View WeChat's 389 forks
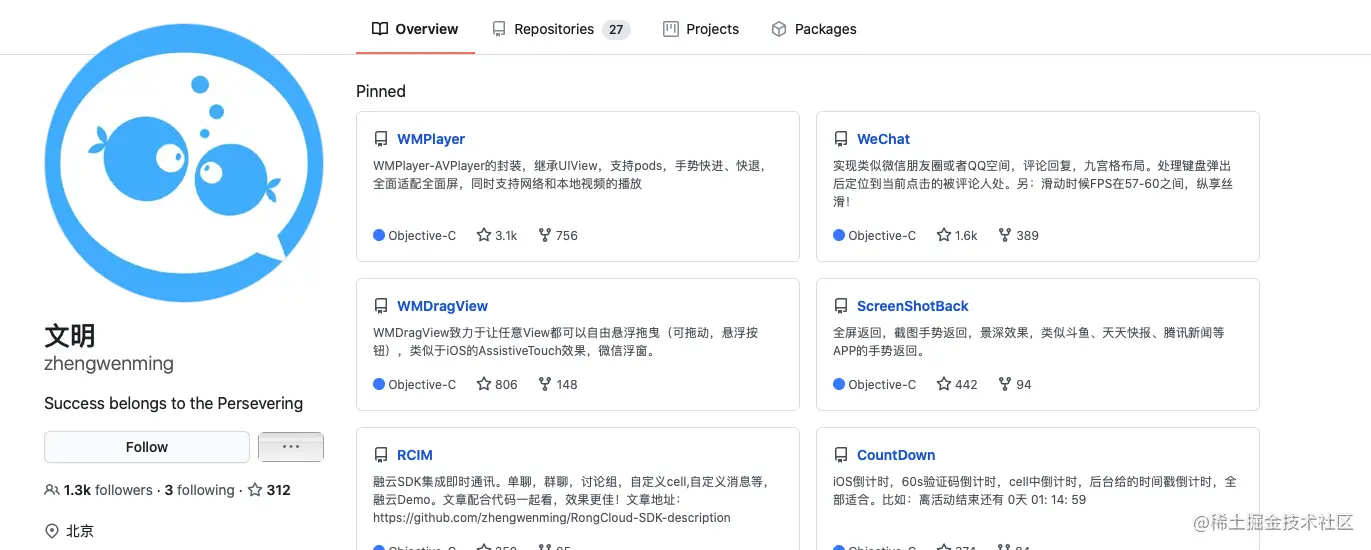Screen dimensions: 1371x550 point(1018,236)
